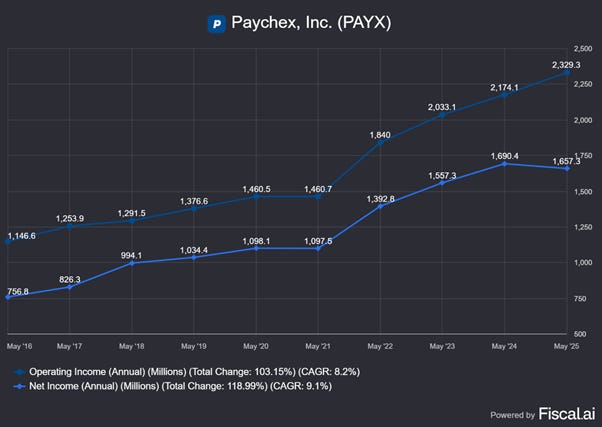602x427 pixels.
Task: Click the 1,460.5 operating income data label
Action: (x=256, y=189)
